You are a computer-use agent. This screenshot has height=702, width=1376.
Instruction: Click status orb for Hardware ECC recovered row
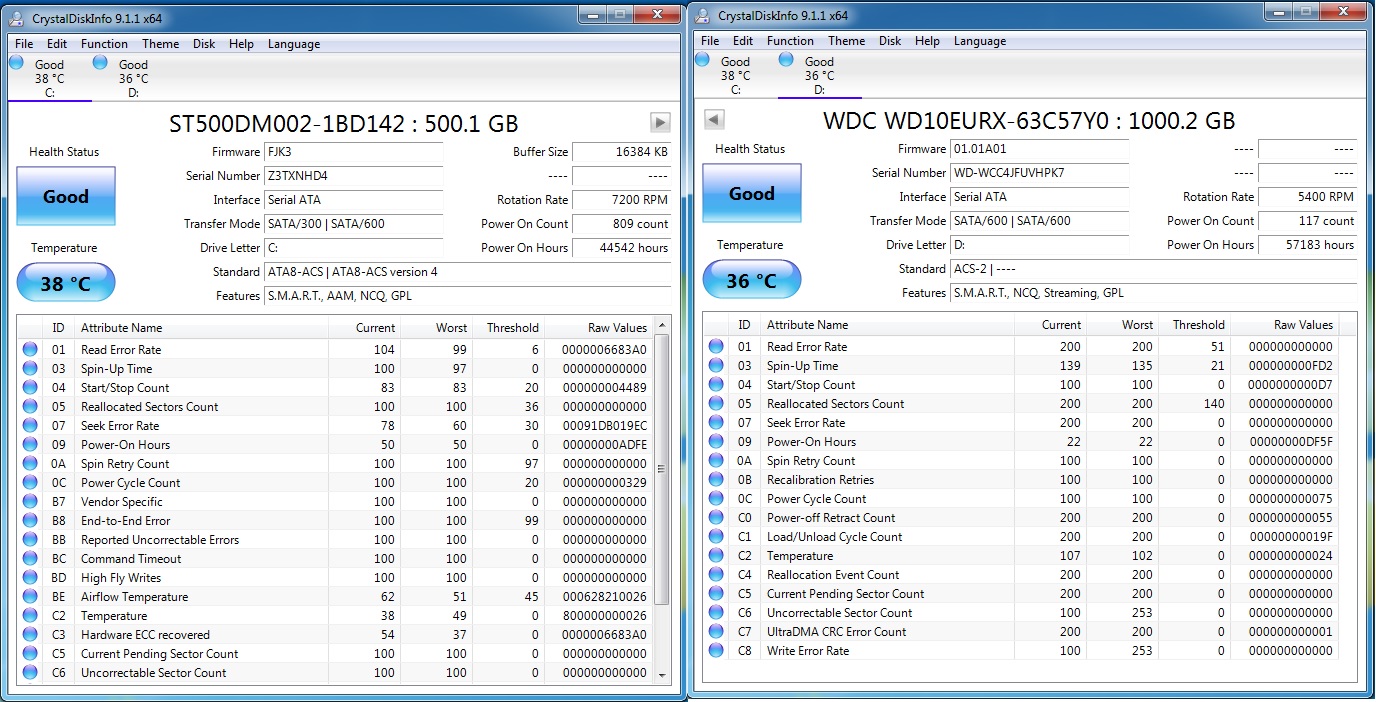point(30,635)
